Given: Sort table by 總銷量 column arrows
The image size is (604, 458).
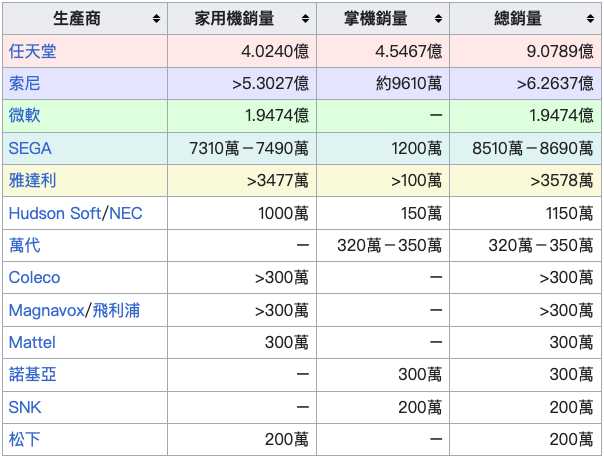Looking at the screenshot, I should coord(590,18).
